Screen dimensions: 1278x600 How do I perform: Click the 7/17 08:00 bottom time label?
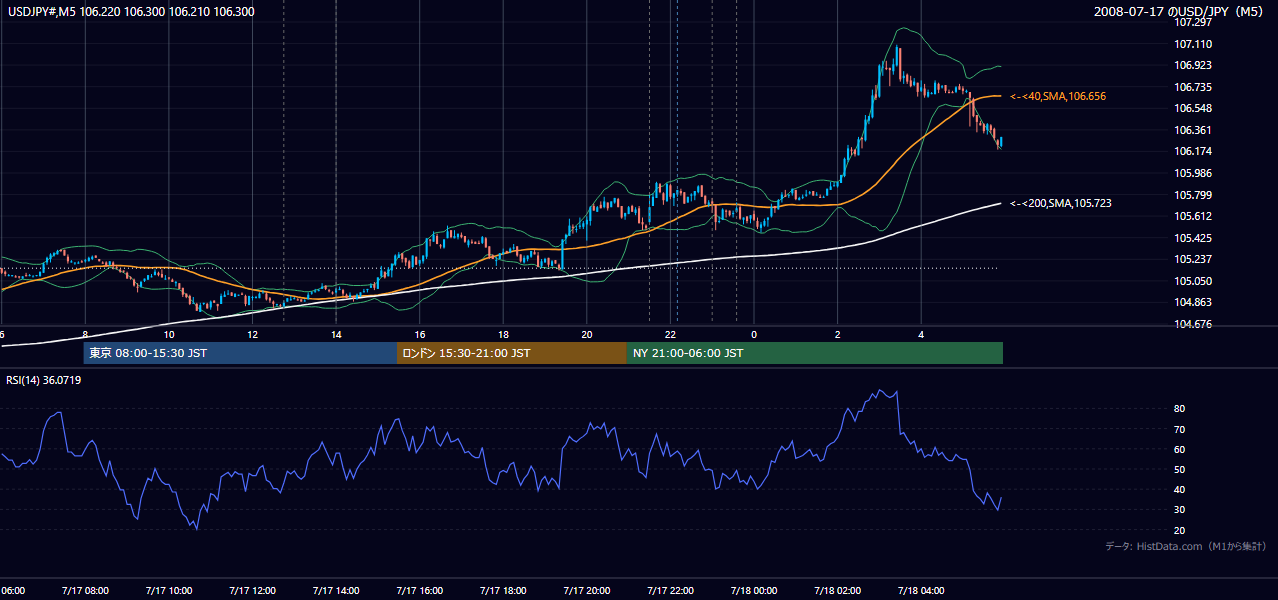(84, 591)
